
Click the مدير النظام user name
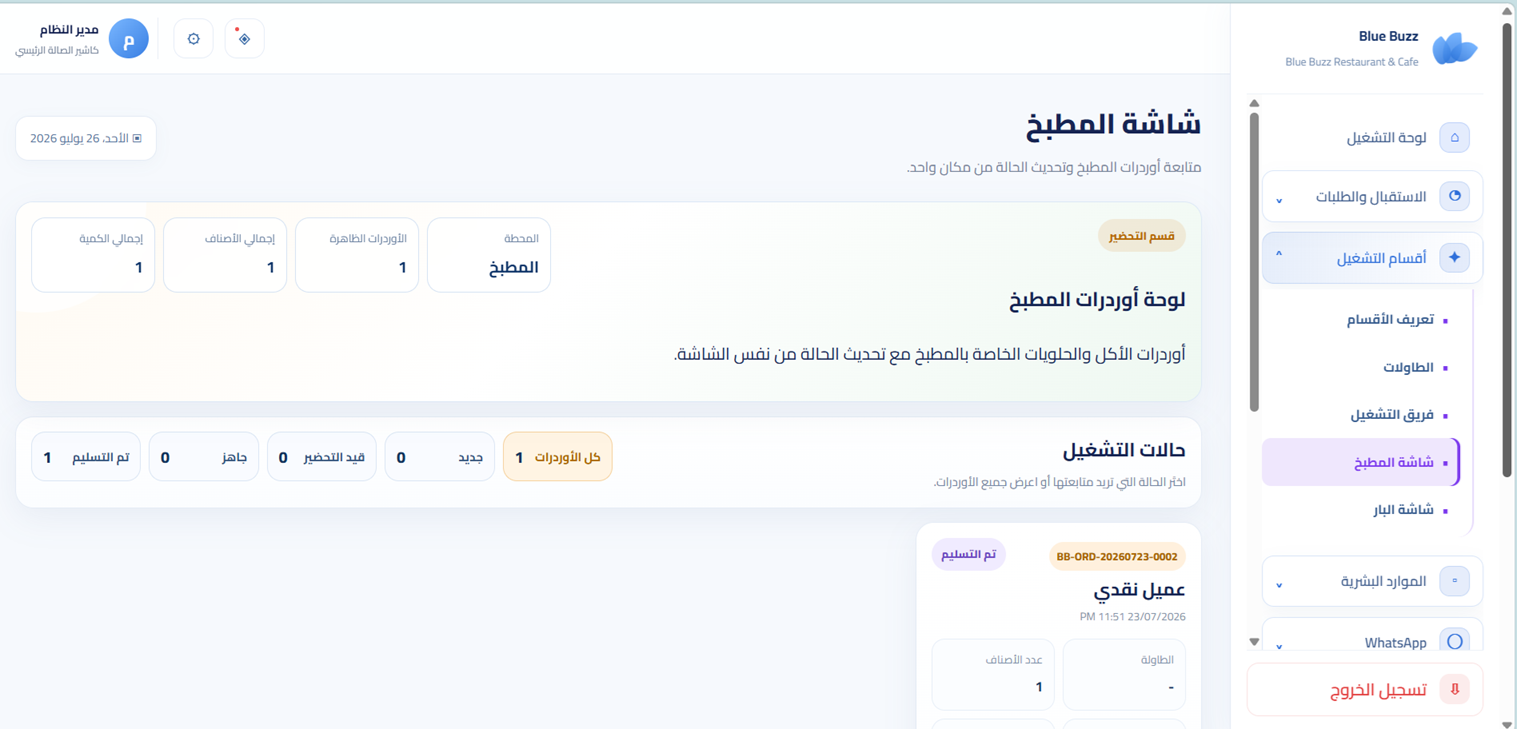tap(69, 30)
